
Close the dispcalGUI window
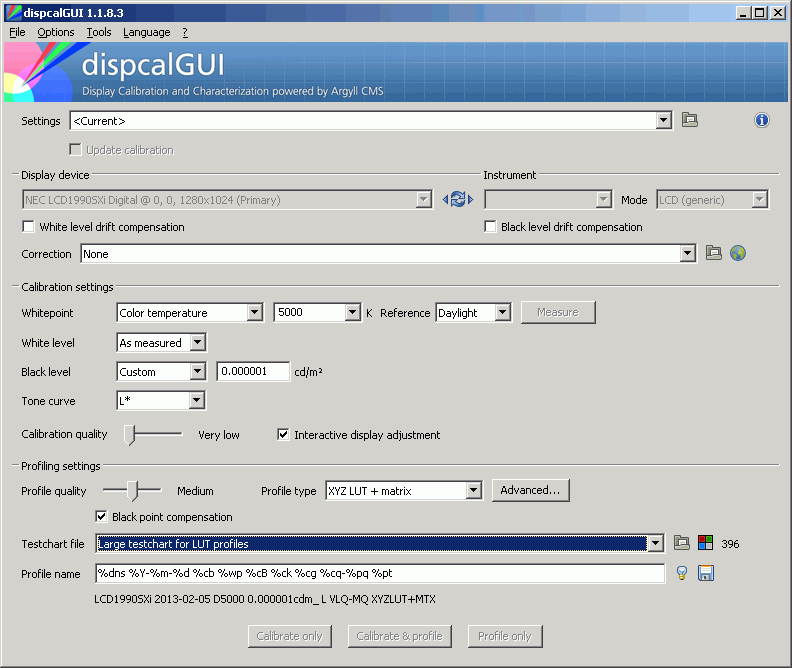[778, 13]
